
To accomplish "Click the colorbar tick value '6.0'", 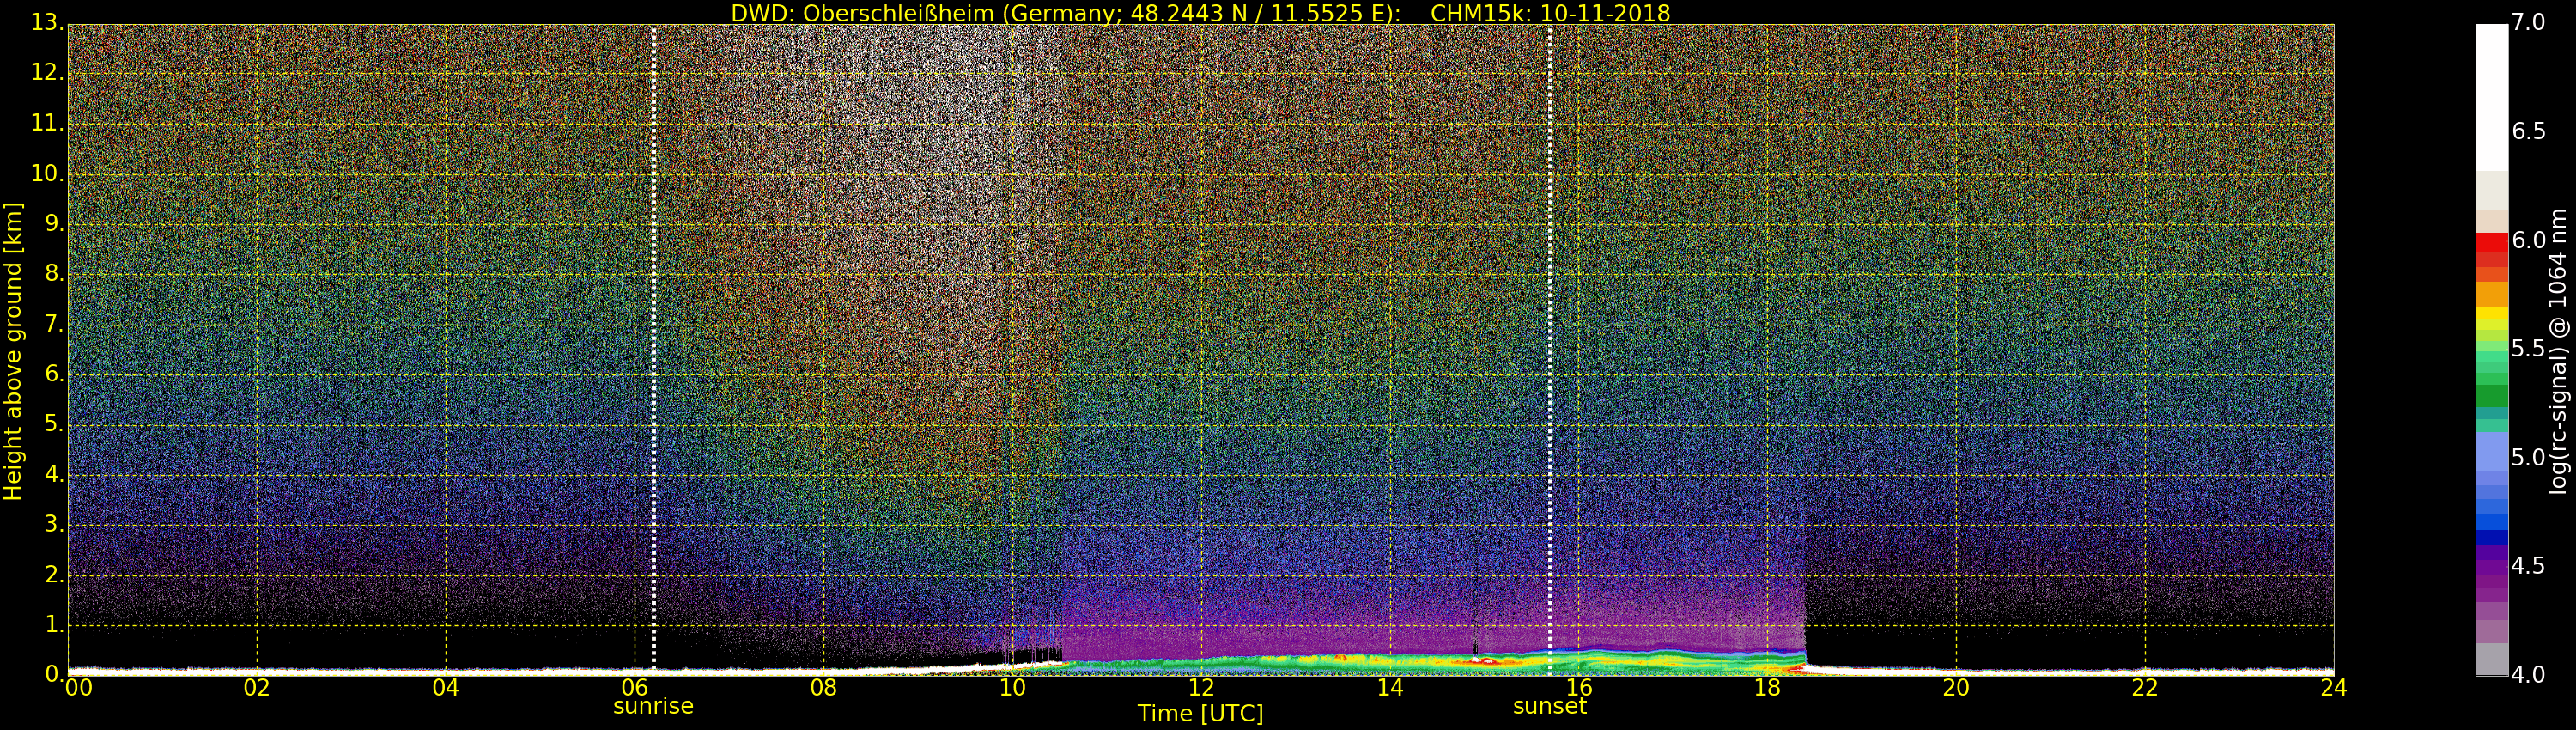I will 2528,240.
